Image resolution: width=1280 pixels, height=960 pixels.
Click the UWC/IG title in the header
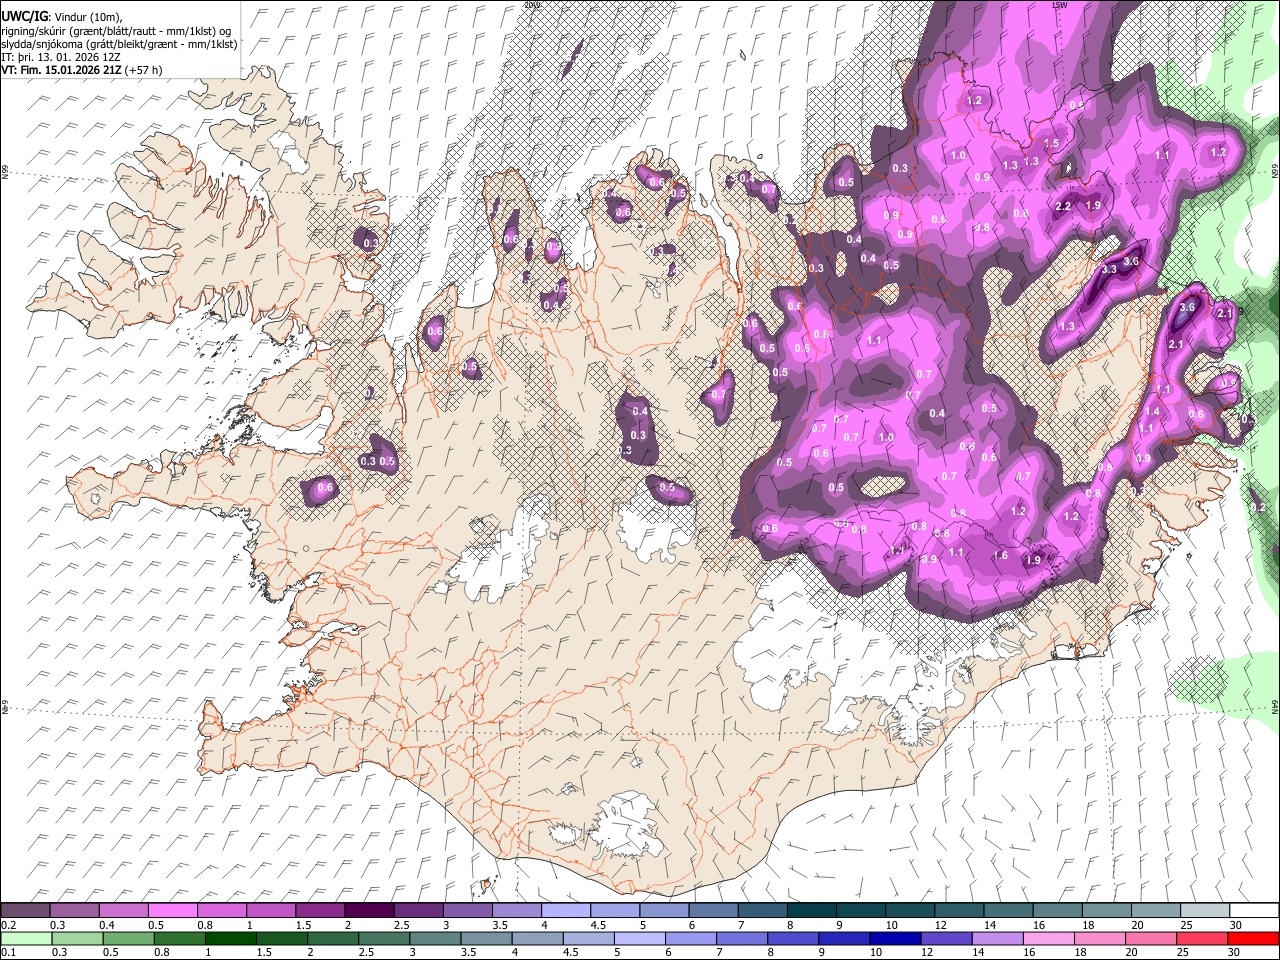pyautogui.click(x=24, y=16)
